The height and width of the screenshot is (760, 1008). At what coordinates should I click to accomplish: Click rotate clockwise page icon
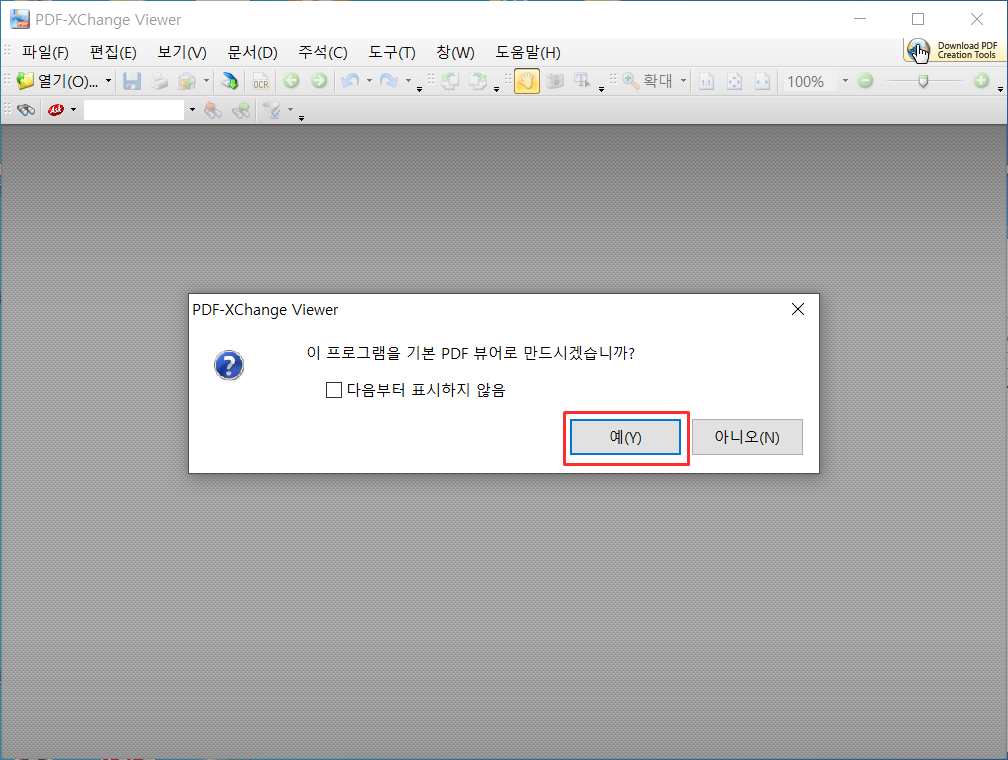click(478, 81)
